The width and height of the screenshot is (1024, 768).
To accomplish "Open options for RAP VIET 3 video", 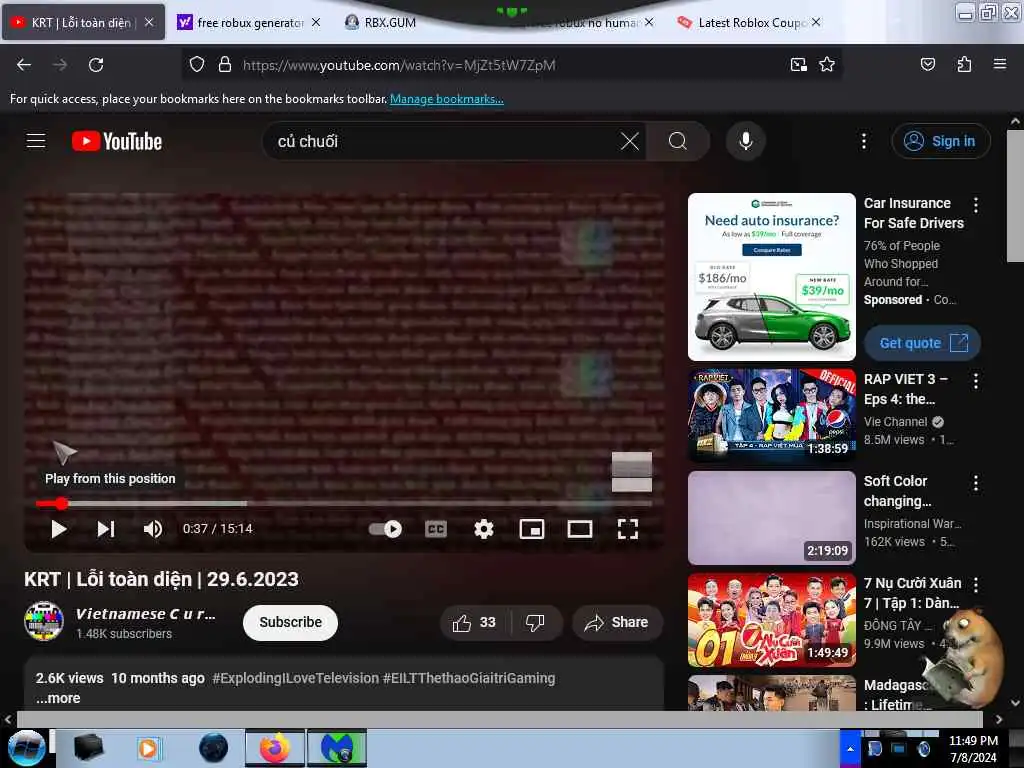I will (x=976, y=381).
